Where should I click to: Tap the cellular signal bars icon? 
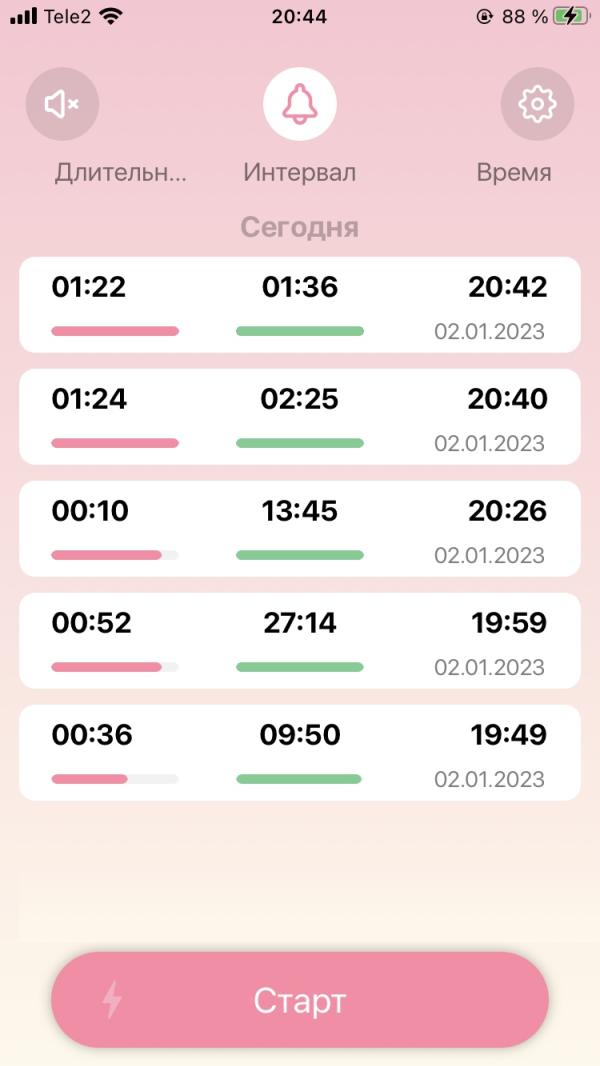coord(24,16)
